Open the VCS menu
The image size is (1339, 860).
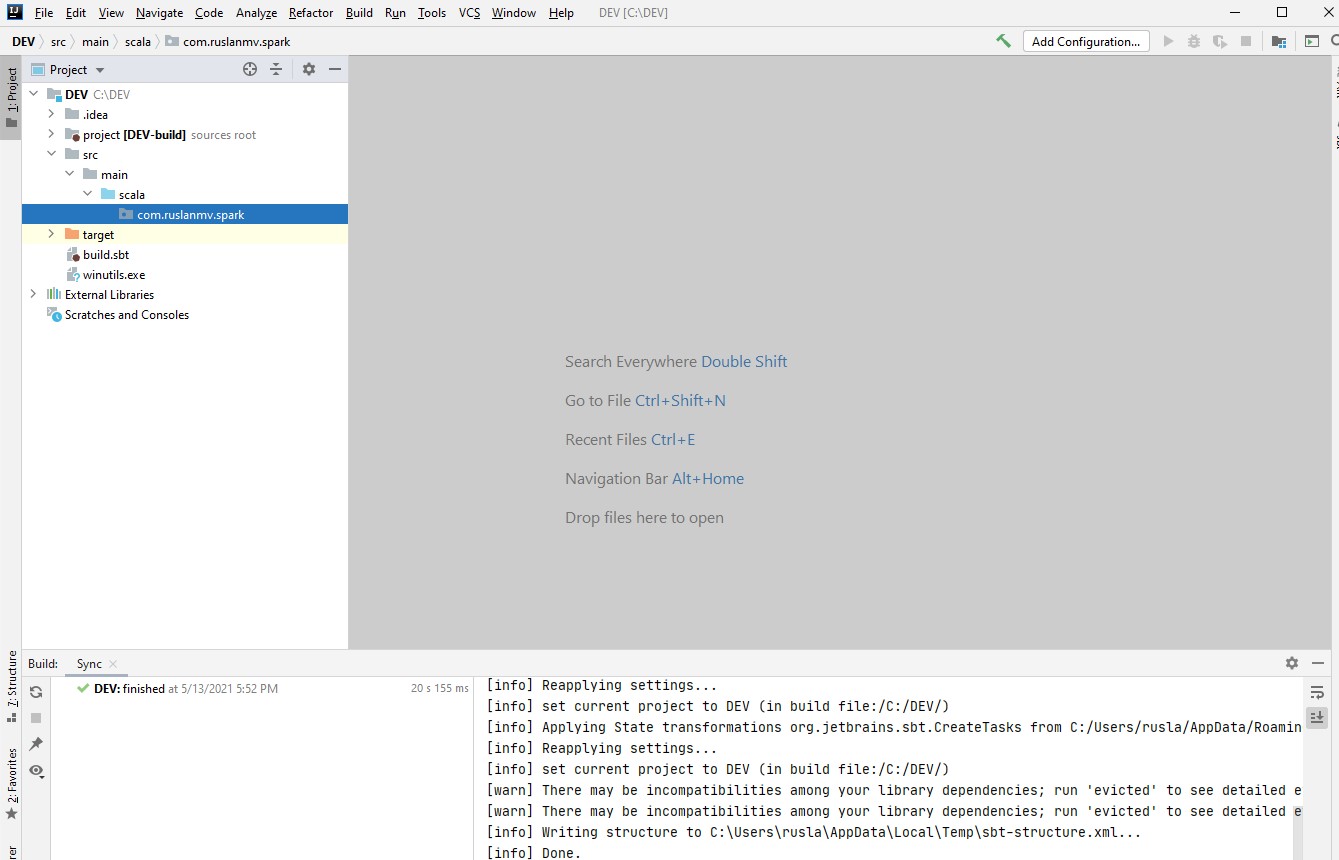tap(470, 13)
